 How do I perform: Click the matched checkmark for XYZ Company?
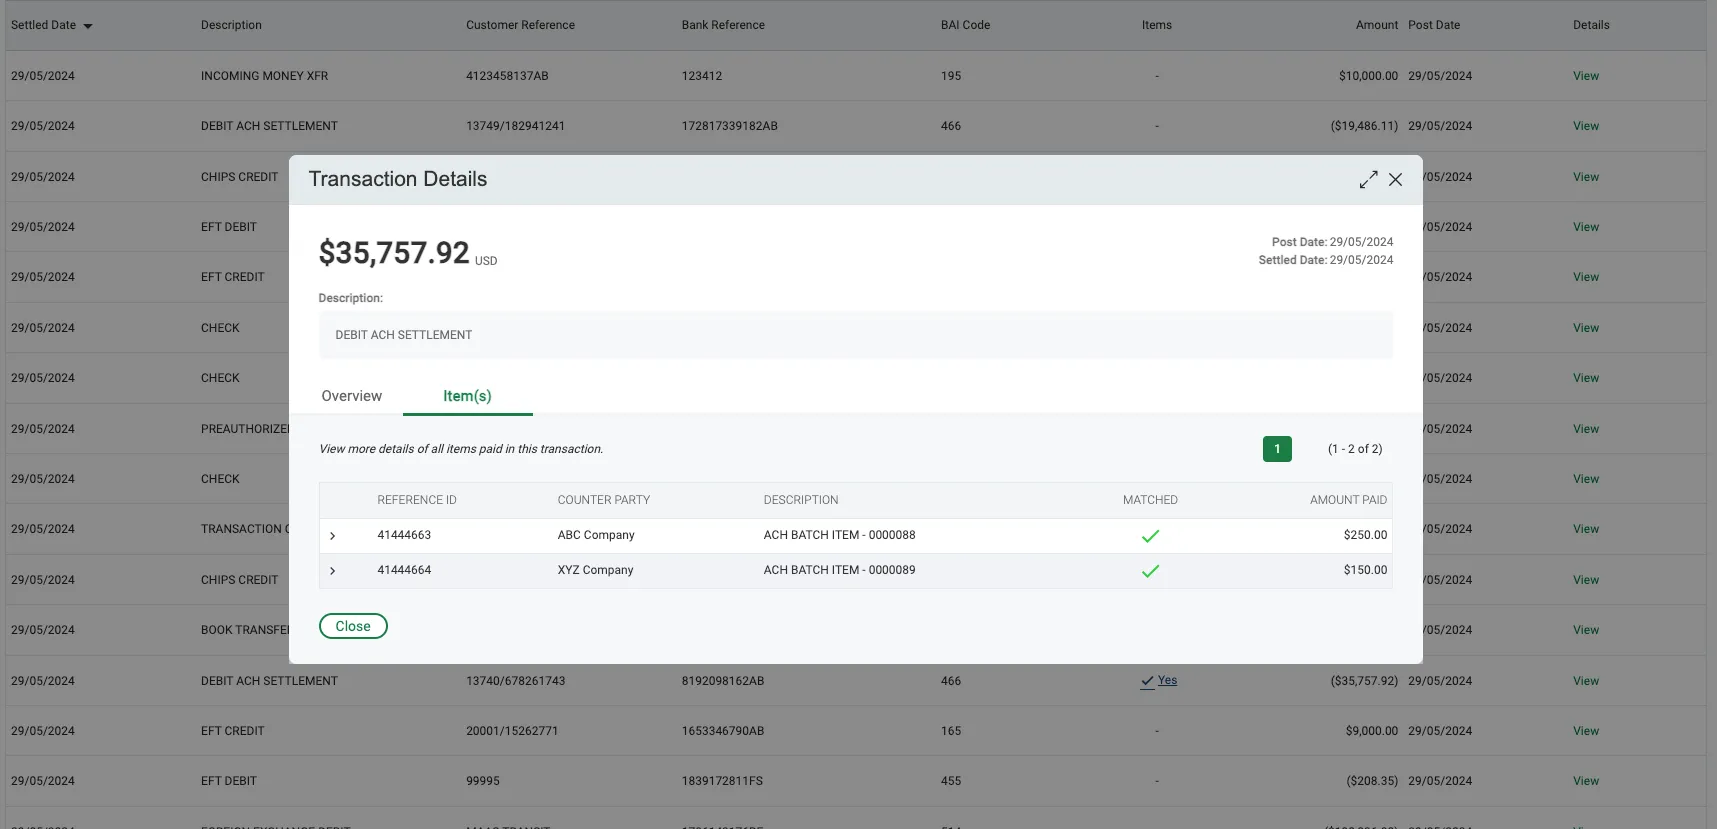point(1150,571)
